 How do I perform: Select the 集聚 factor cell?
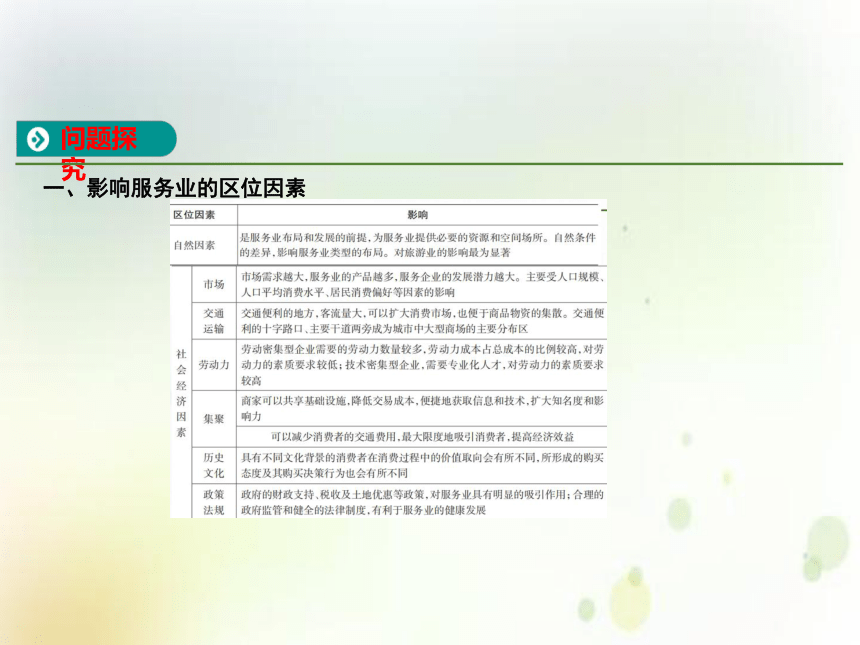[x=214, y=419]
